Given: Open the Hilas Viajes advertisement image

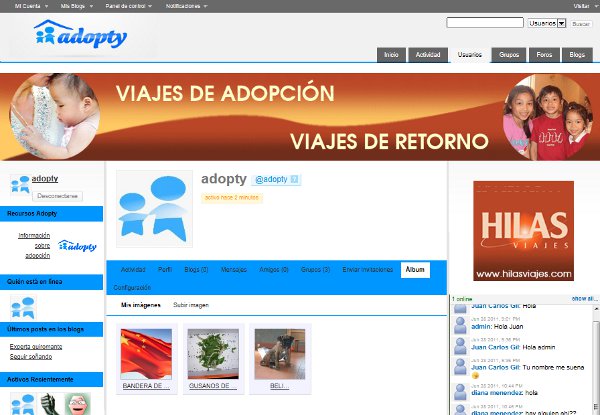Looking at the screenshot, I should pyautogui.click(x=523, y=231).
